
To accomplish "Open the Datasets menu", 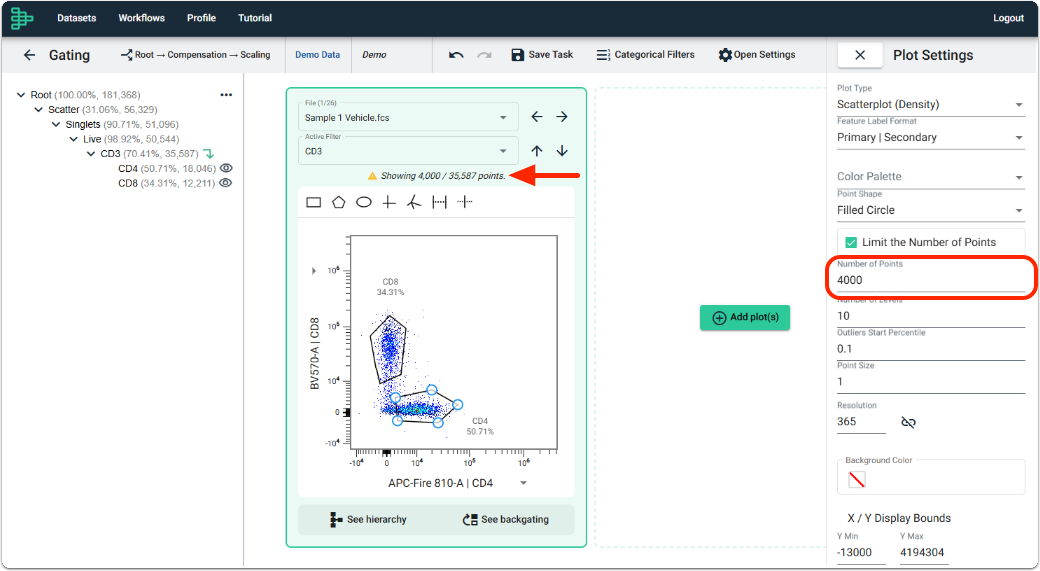I will click(76, 18).
